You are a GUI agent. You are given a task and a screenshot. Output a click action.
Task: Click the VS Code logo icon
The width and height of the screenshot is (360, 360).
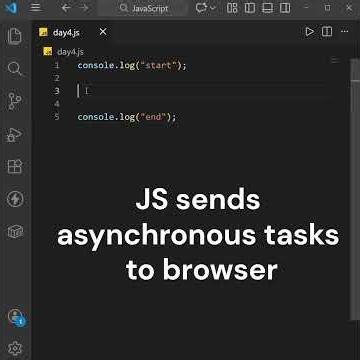(12, 7)
